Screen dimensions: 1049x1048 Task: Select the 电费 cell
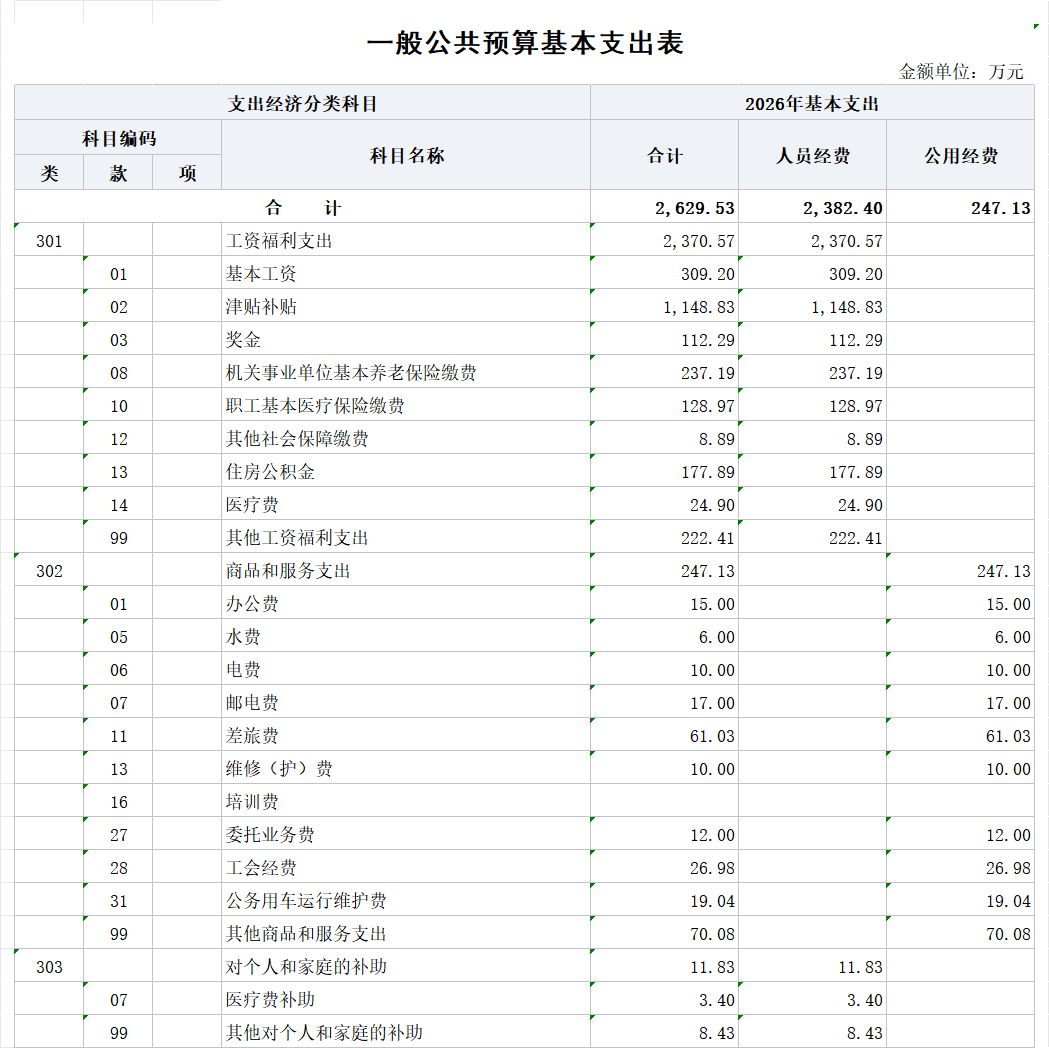[x=406, y=669]
